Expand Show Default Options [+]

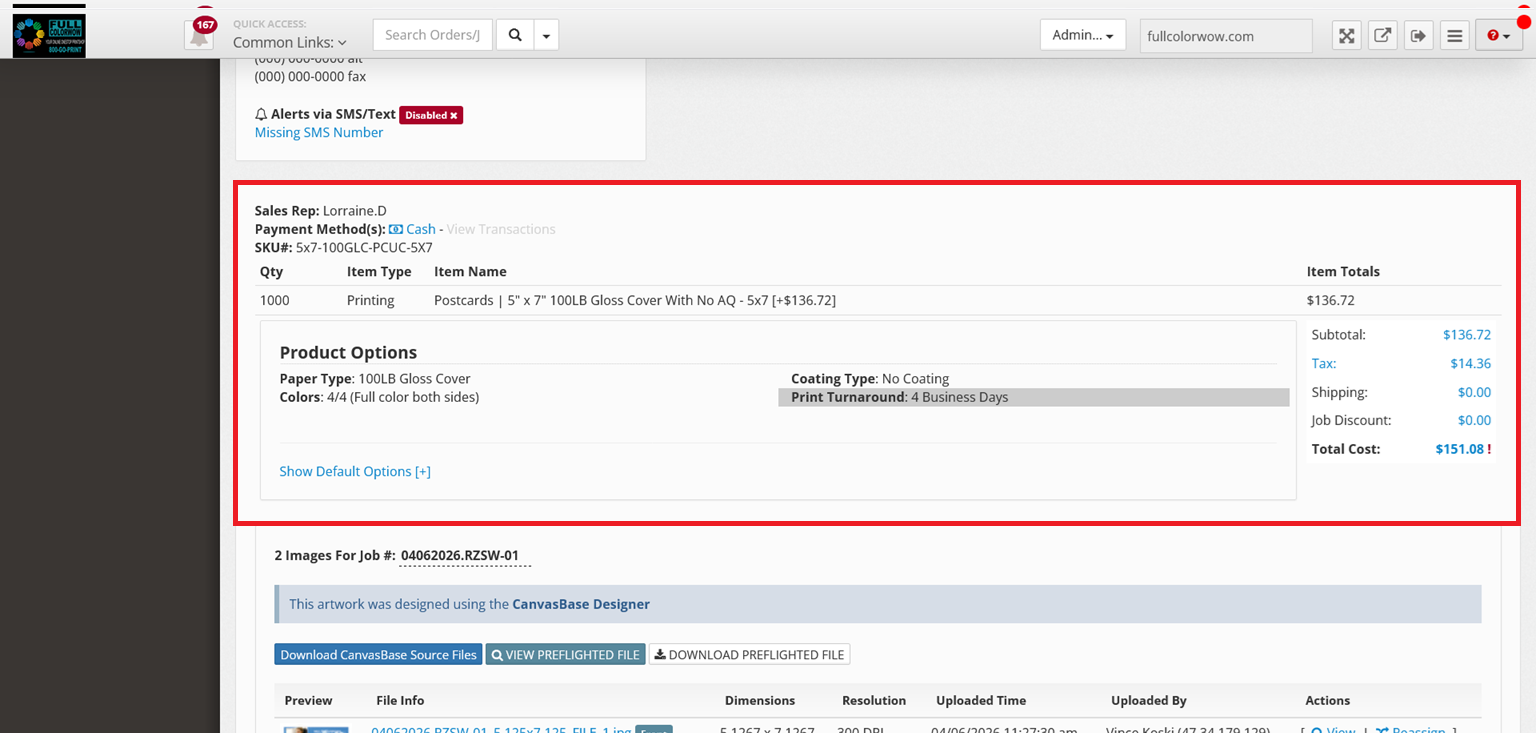355,471
